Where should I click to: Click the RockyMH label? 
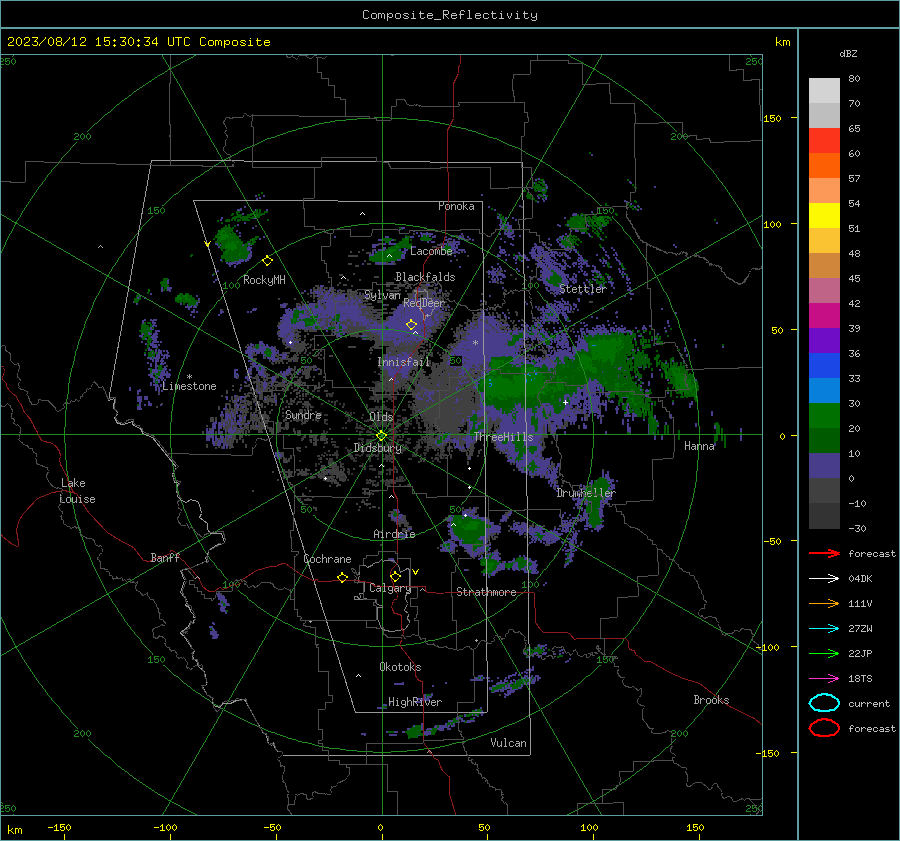point(264,280)
